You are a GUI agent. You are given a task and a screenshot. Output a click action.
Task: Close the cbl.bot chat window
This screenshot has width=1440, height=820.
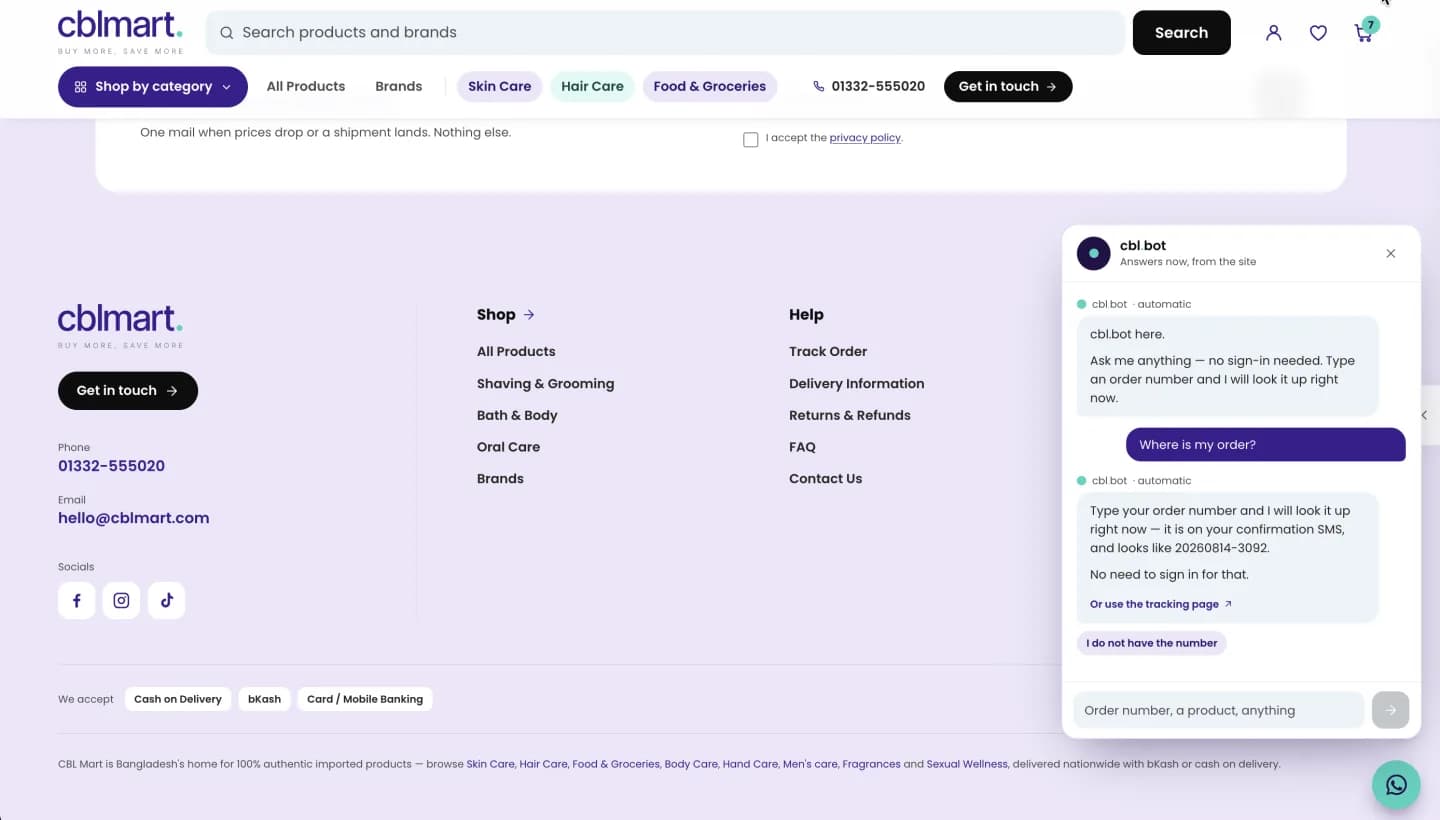click(x=1390, y=254)
